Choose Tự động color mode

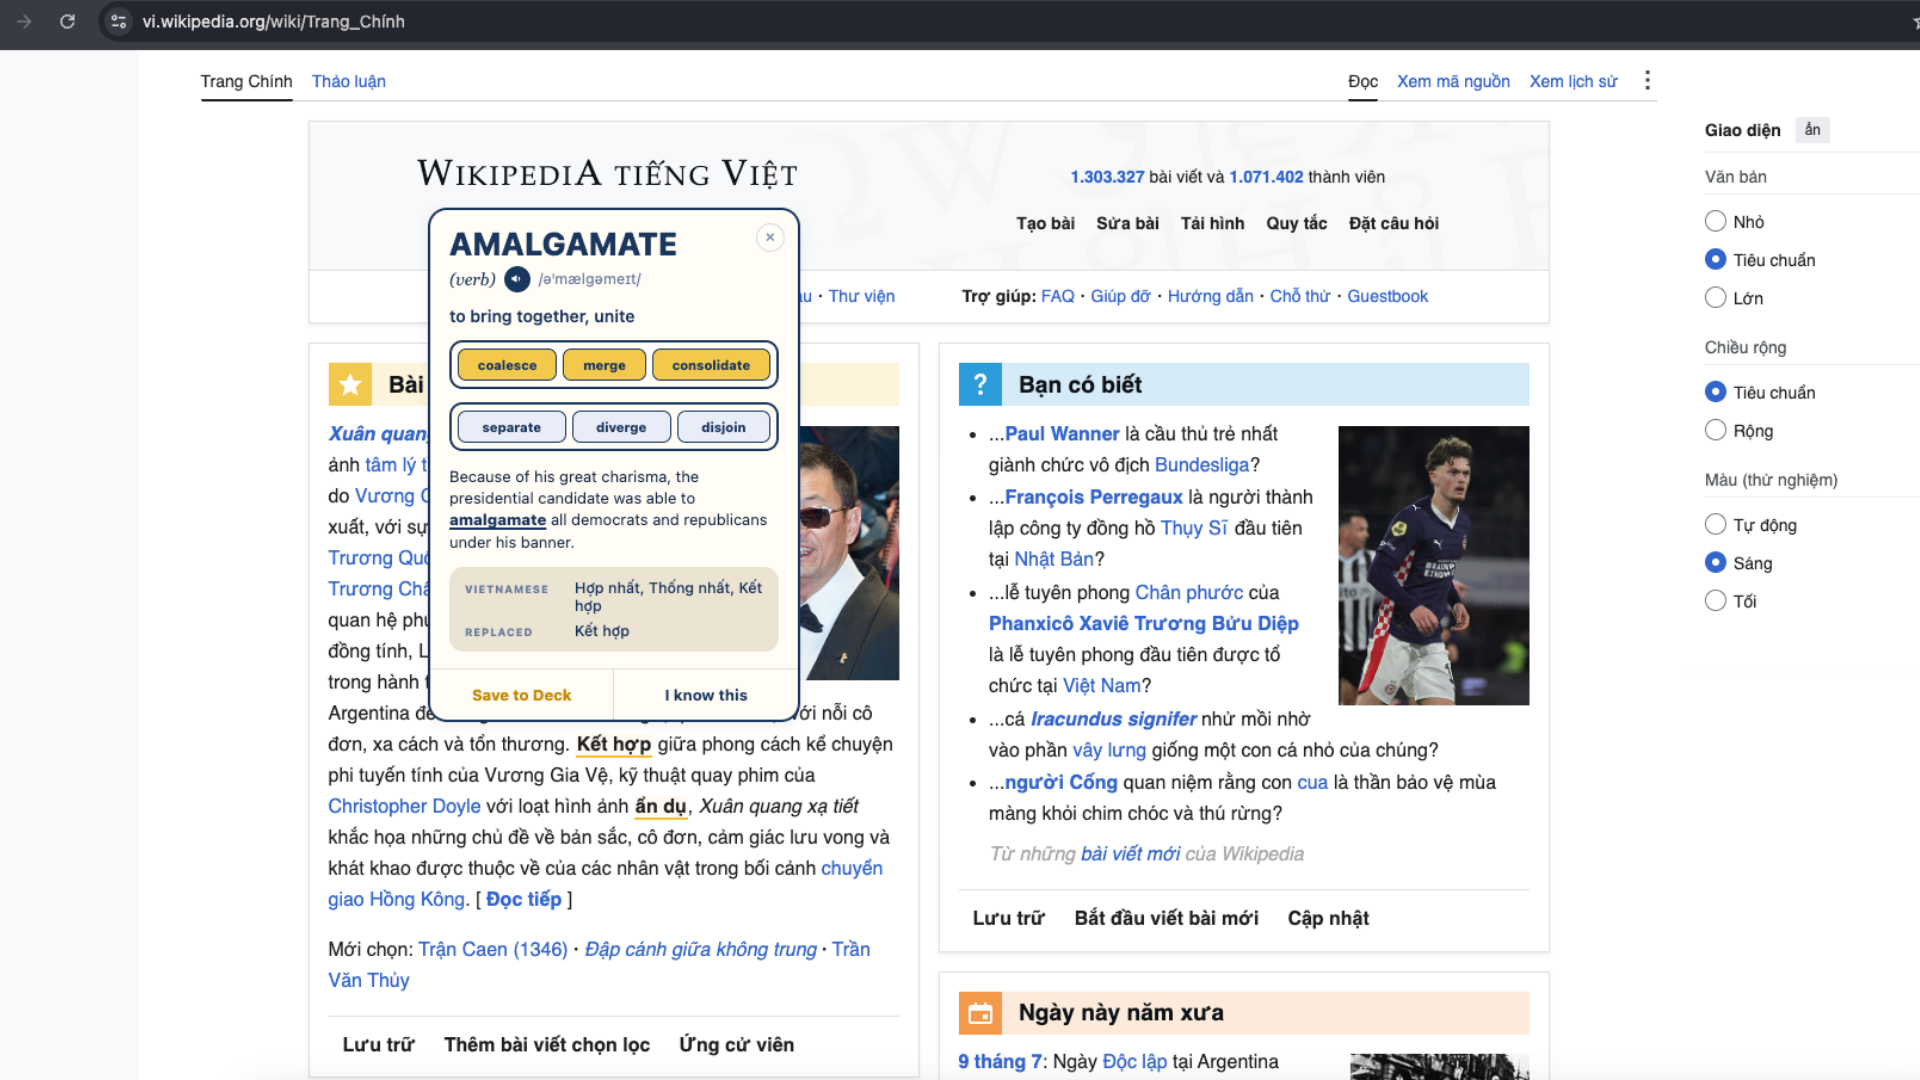1715,524
